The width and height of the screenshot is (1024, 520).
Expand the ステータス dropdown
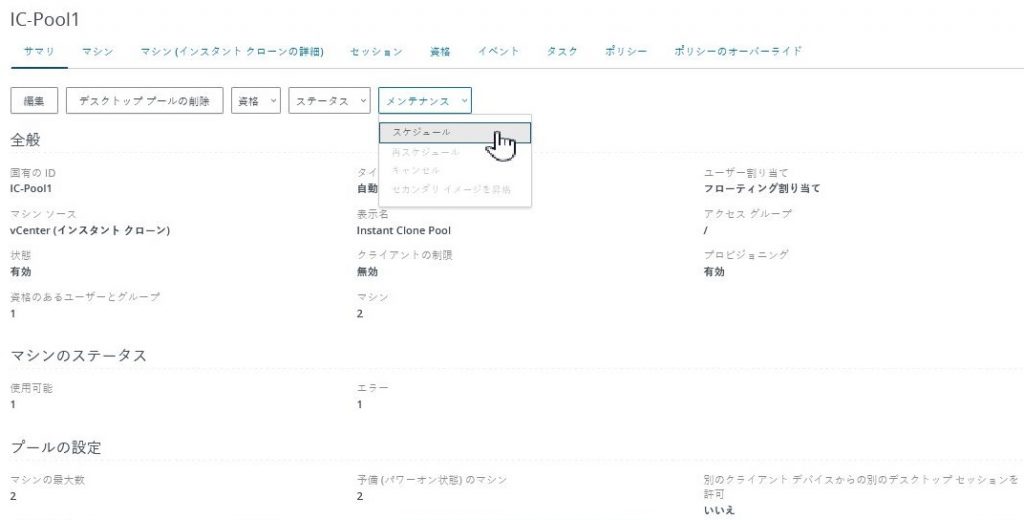point(329,101)
